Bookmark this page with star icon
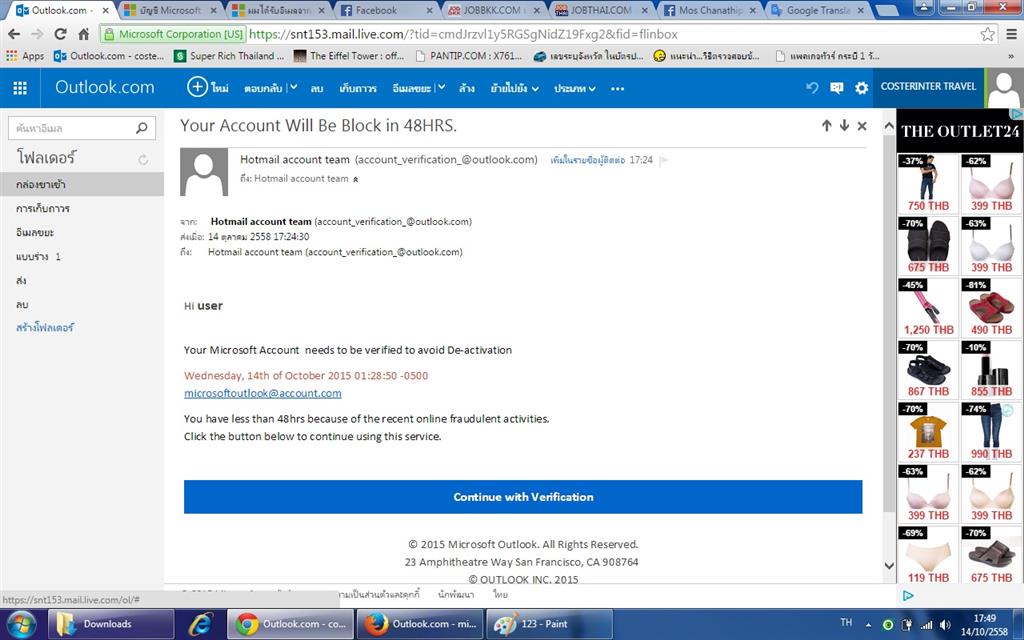 (x=987, y=34)
